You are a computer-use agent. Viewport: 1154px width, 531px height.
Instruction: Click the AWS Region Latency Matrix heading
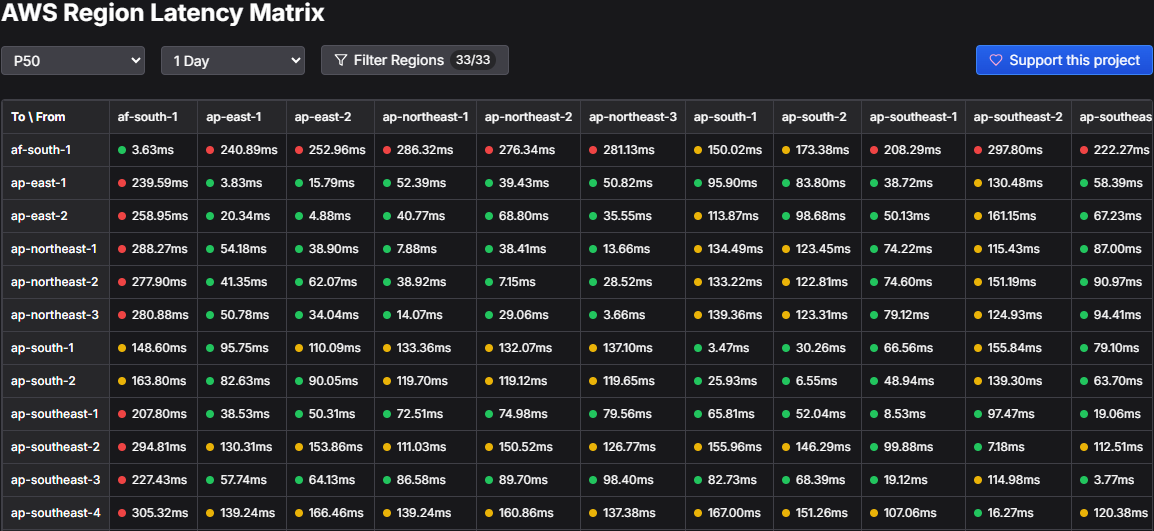click(163, 13)
